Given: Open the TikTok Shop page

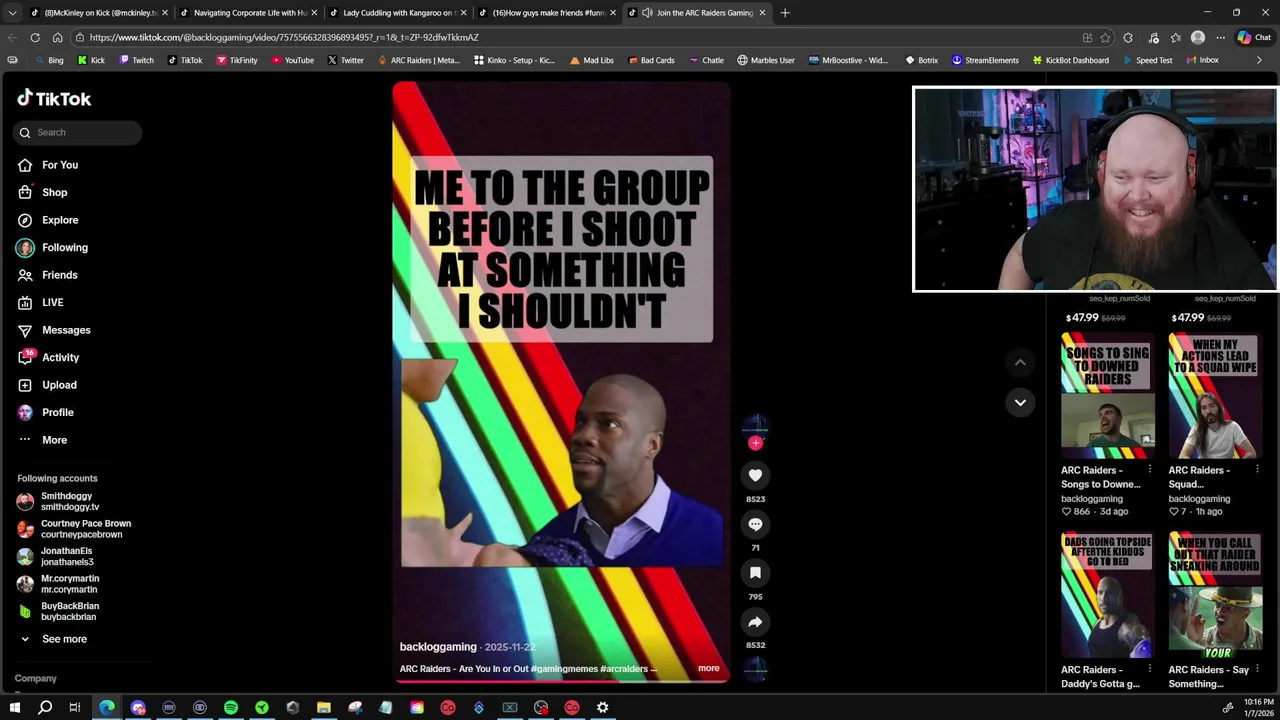Looking at the screenshot, I should pyautogui.click(x=54, y=192).
